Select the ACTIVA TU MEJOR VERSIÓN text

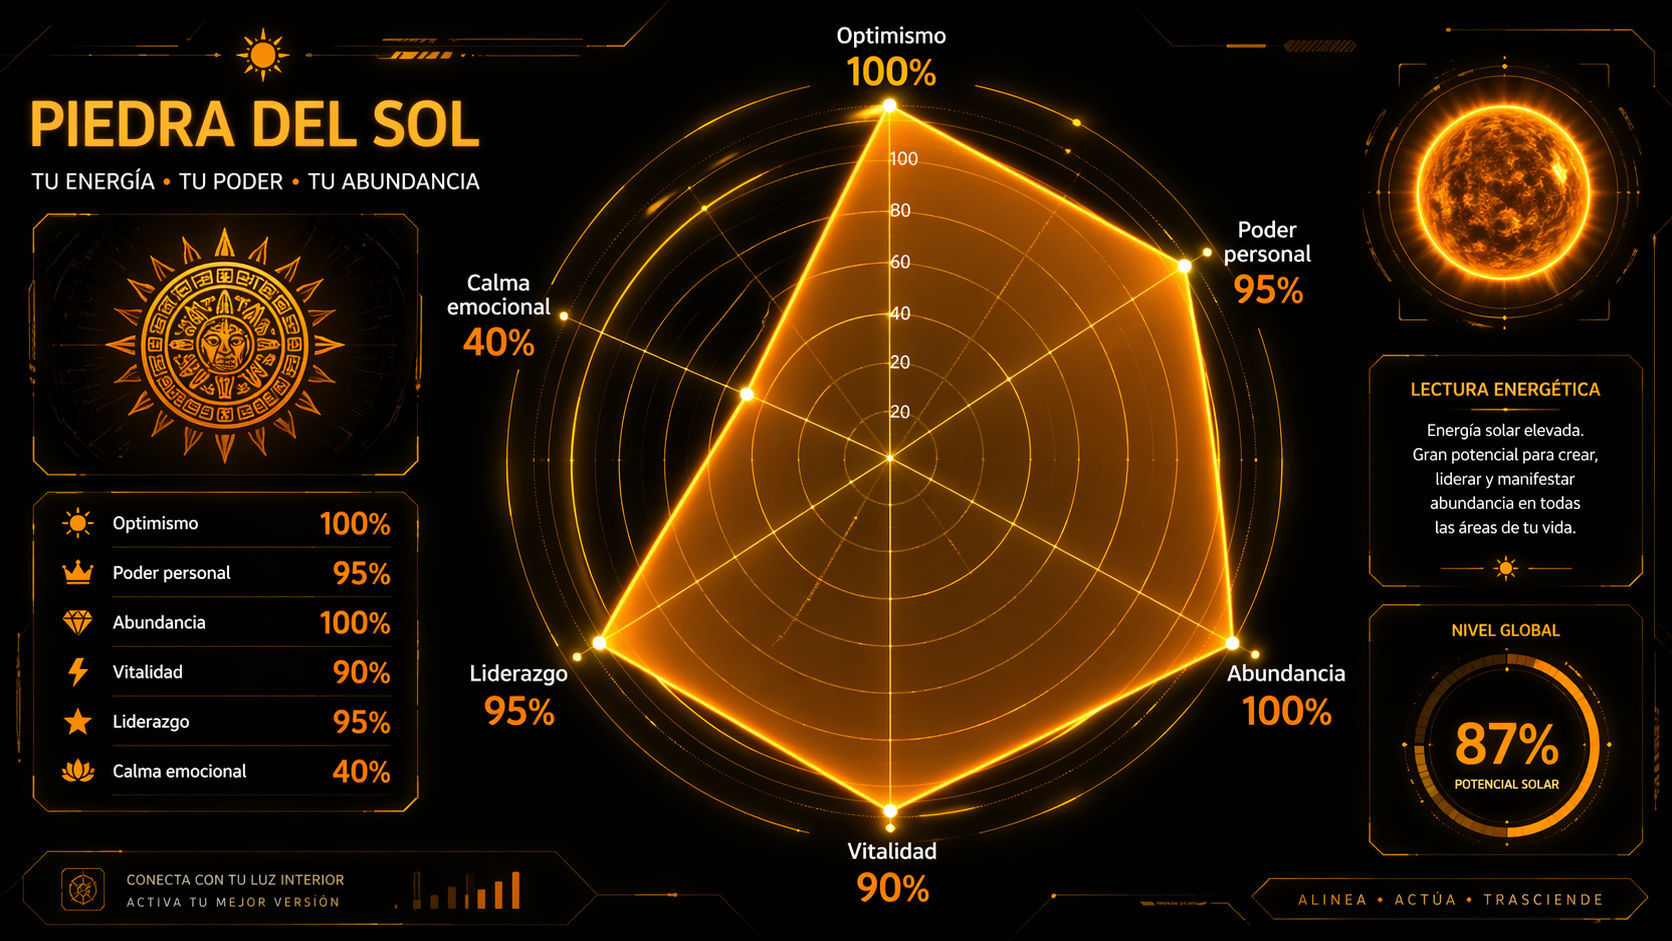click(x=233, y=902)
